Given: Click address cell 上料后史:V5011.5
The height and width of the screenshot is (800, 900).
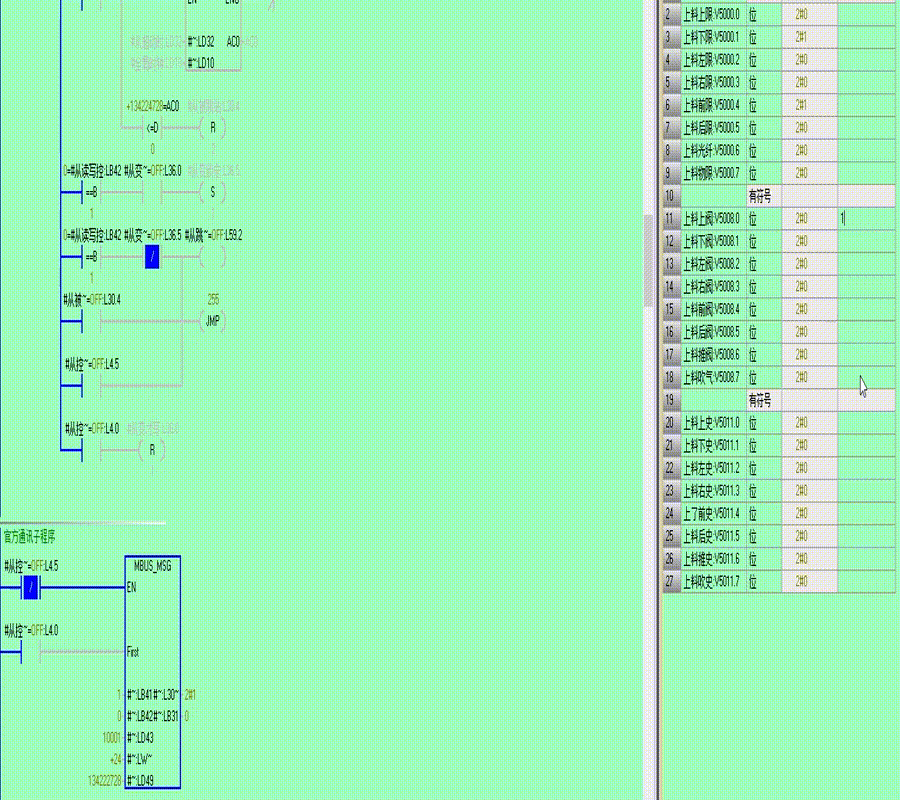Looking at the screenshot, I should [713, 536].
